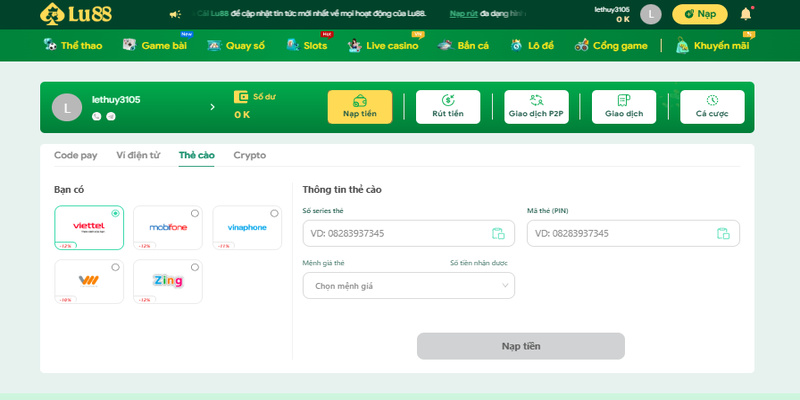The width and height of the screenshot is (800, 400).
Task: Click the yellow Nạp tiền account button
Action: click(x=360, y=107)
